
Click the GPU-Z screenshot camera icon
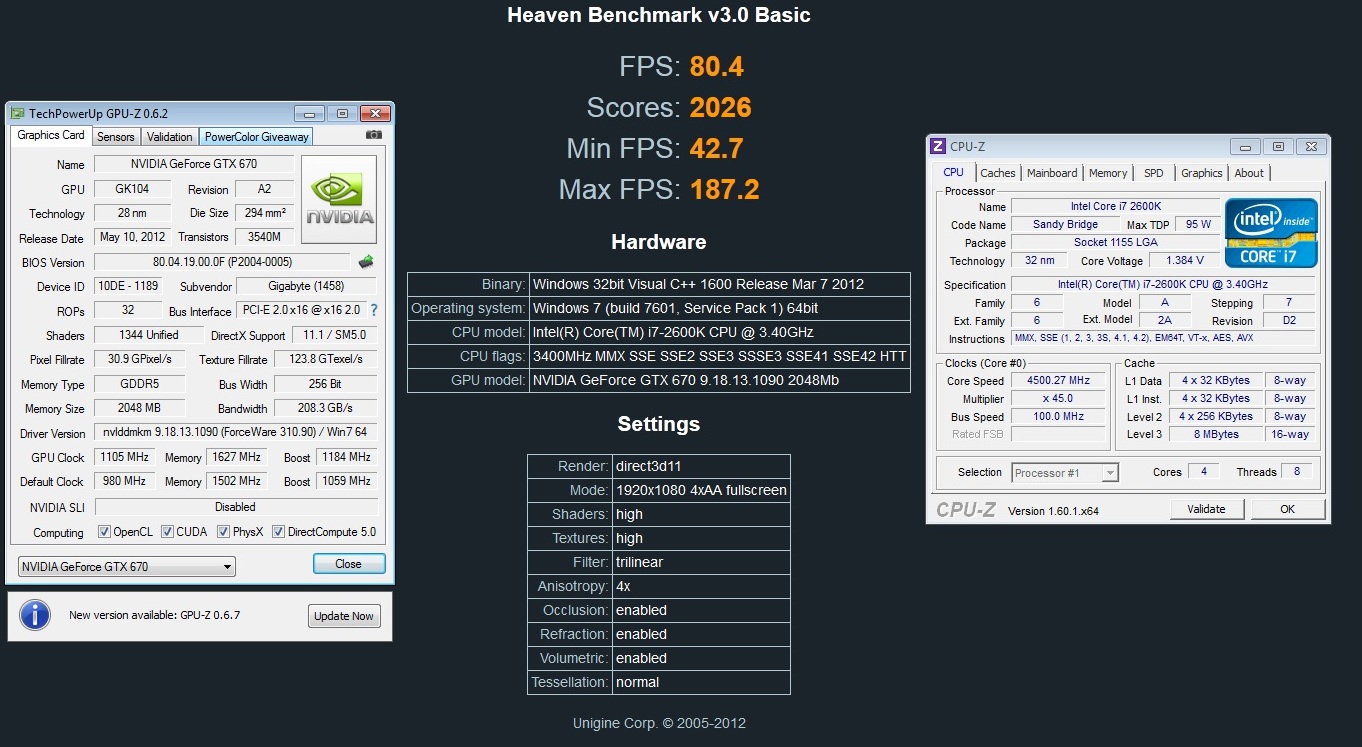(374, 135)
